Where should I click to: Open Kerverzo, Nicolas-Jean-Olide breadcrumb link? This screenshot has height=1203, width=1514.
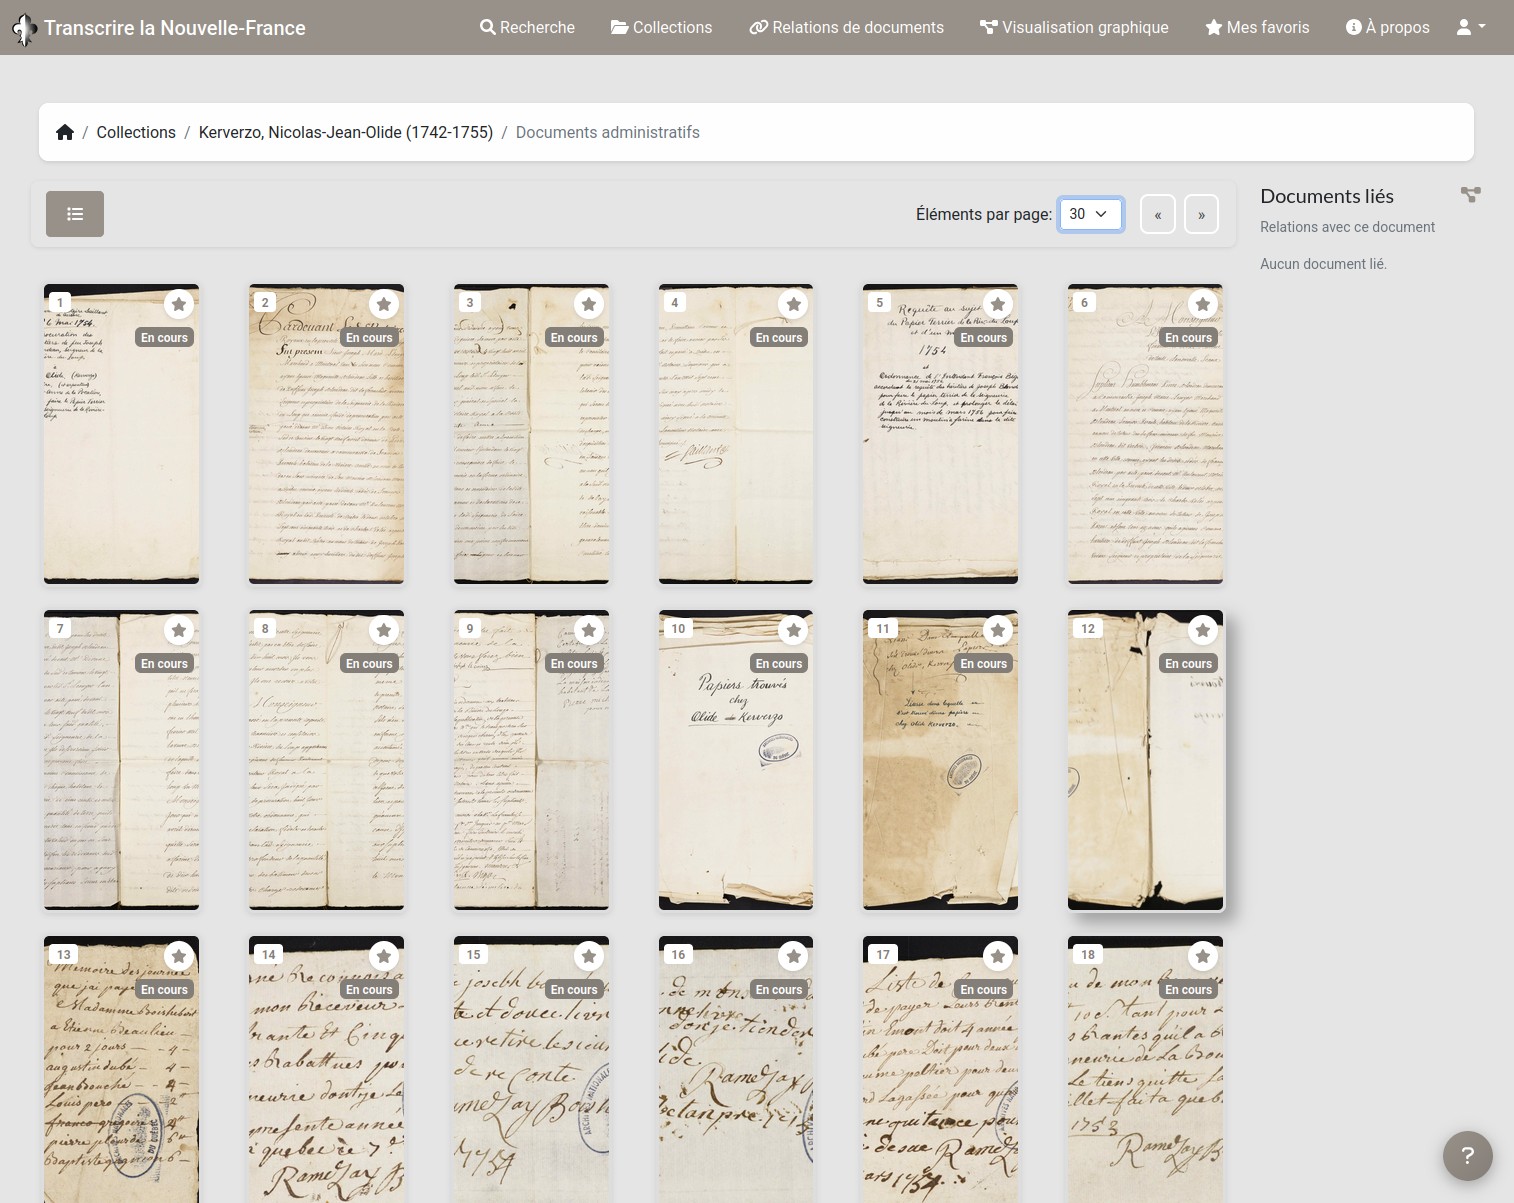[x=346, y=132]
